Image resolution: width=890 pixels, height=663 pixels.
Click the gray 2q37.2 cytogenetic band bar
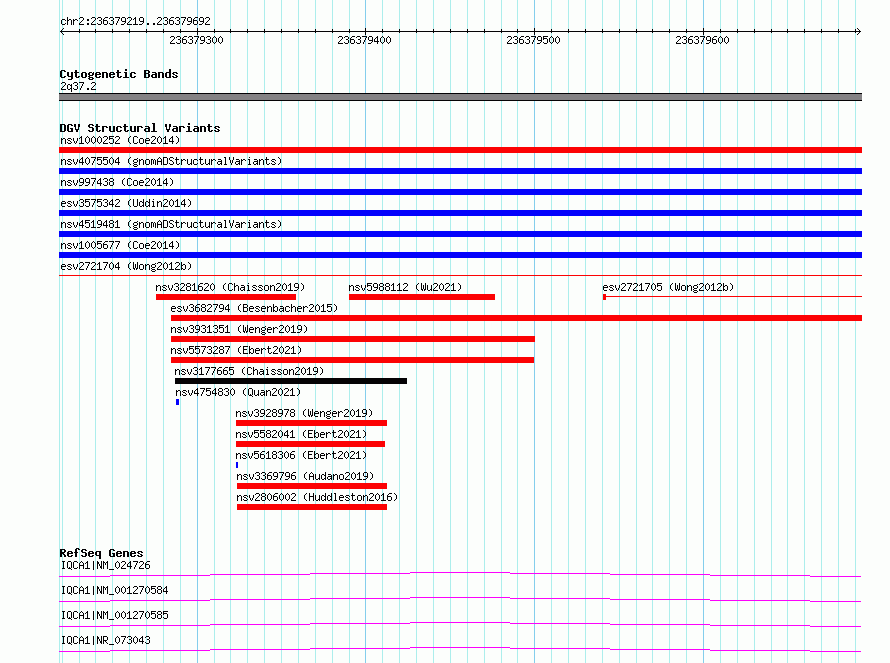tap(460, 97)
